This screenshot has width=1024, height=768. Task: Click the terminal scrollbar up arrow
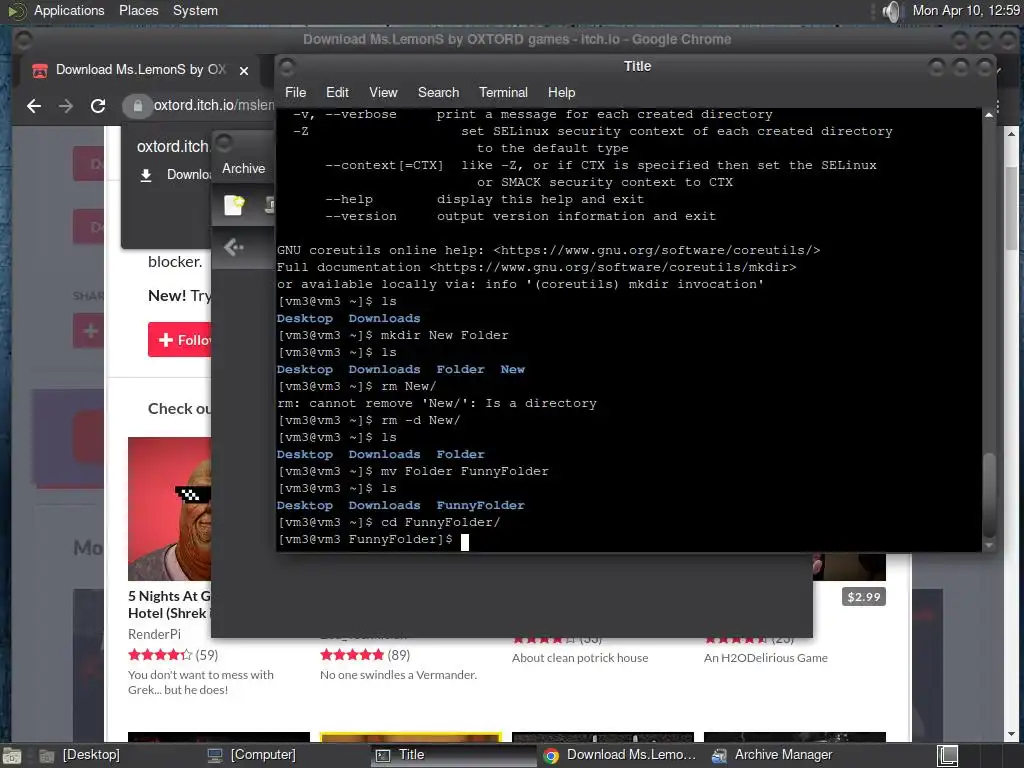coord(989,115)
